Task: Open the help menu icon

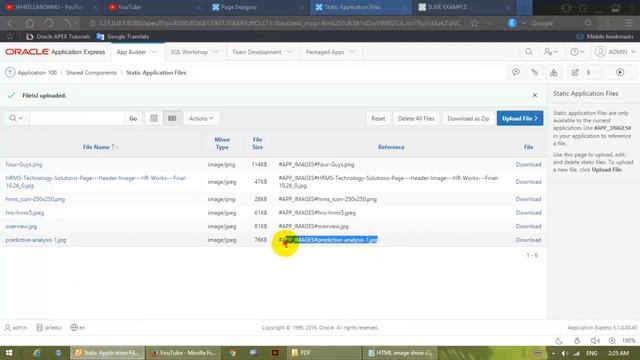Action: click(x=577, y=52)
